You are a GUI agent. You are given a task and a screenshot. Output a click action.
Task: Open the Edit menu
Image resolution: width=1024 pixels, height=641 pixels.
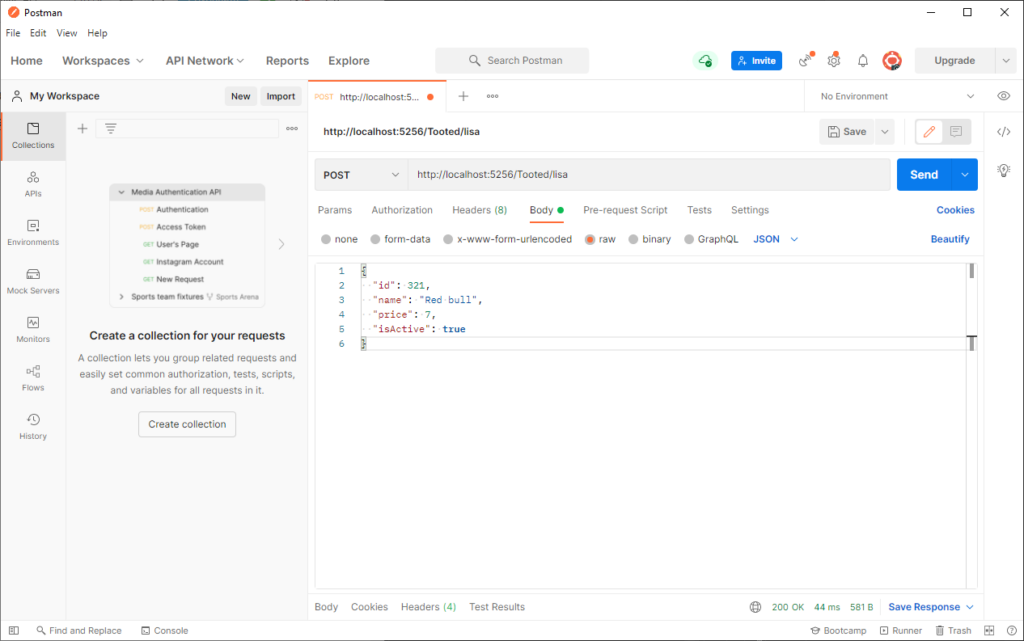pyautogui.click(x=38, y=33)
